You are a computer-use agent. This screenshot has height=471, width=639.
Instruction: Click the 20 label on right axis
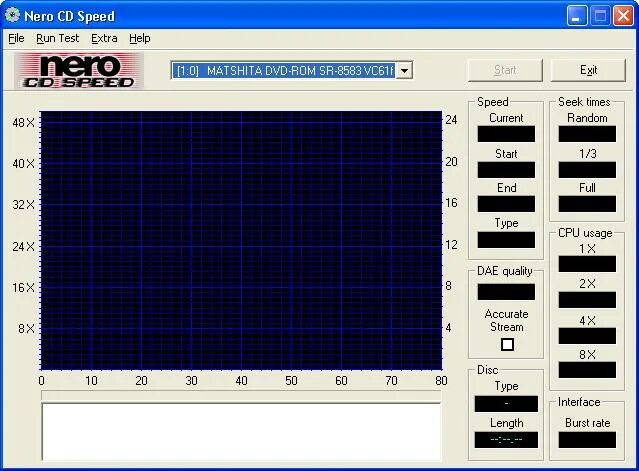click(451, 162)
